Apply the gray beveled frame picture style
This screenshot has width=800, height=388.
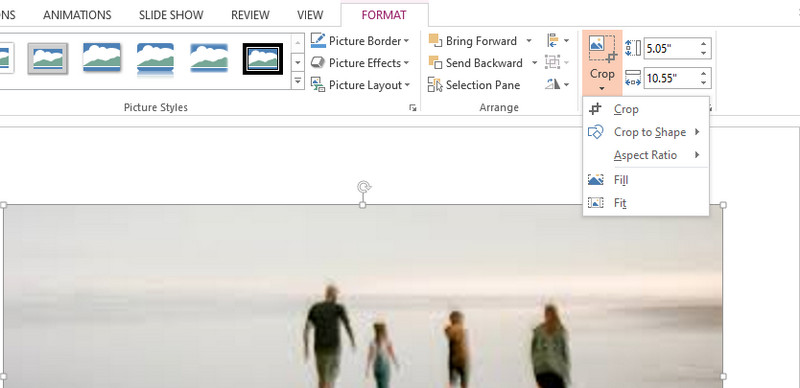[x=48, y=59]
